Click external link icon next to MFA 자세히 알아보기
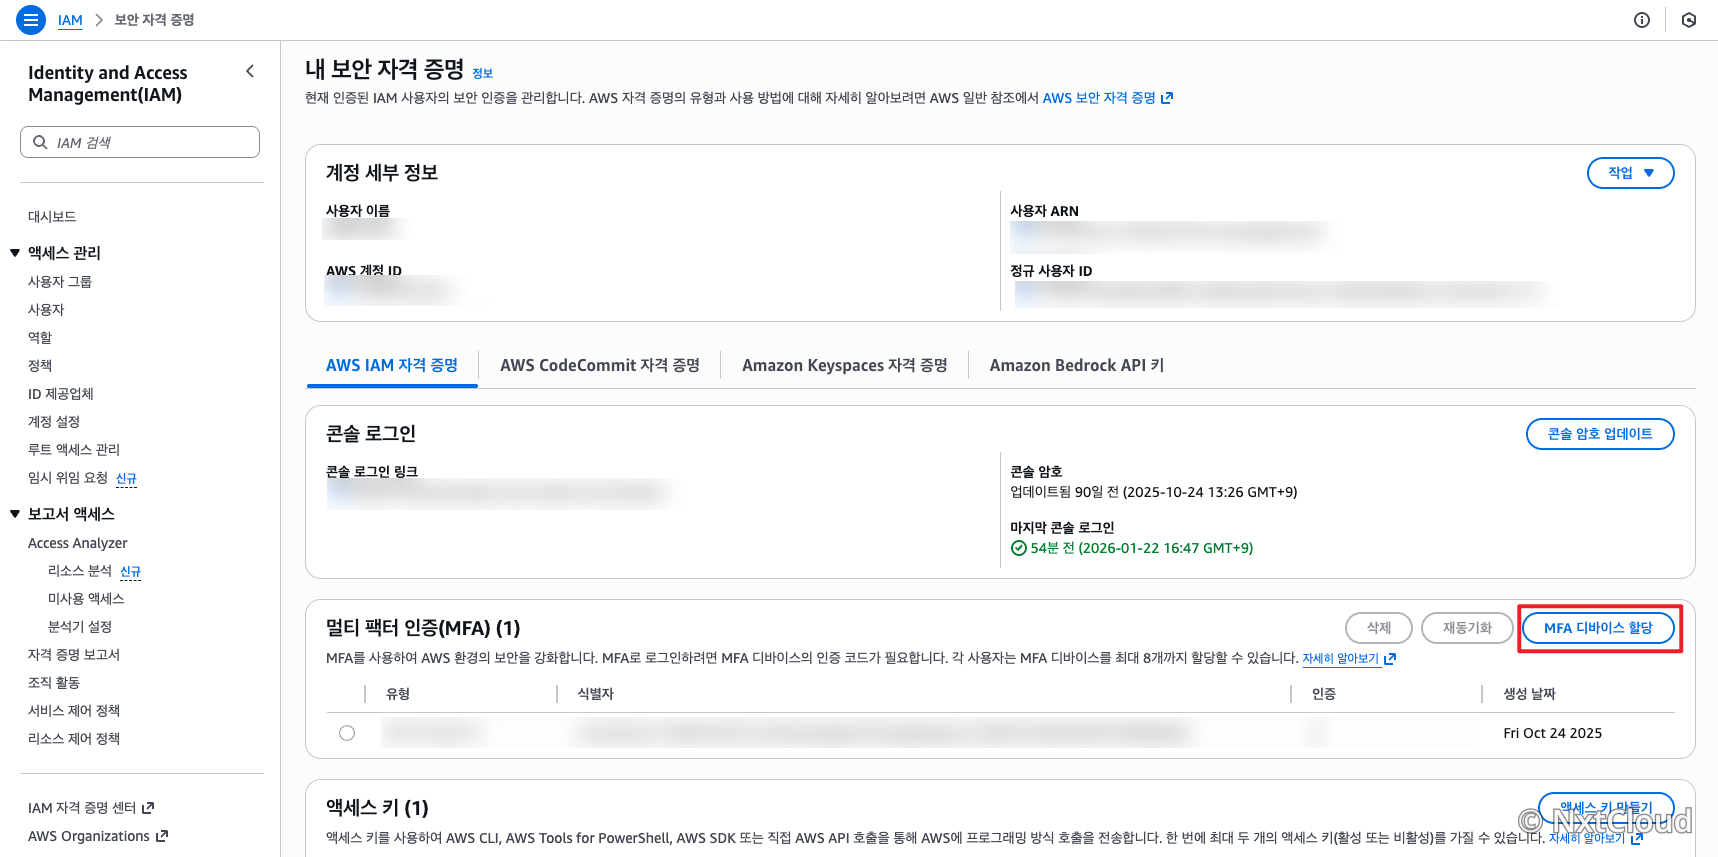This screenshot has height=857, width=1718. [x=1390, y=659]
